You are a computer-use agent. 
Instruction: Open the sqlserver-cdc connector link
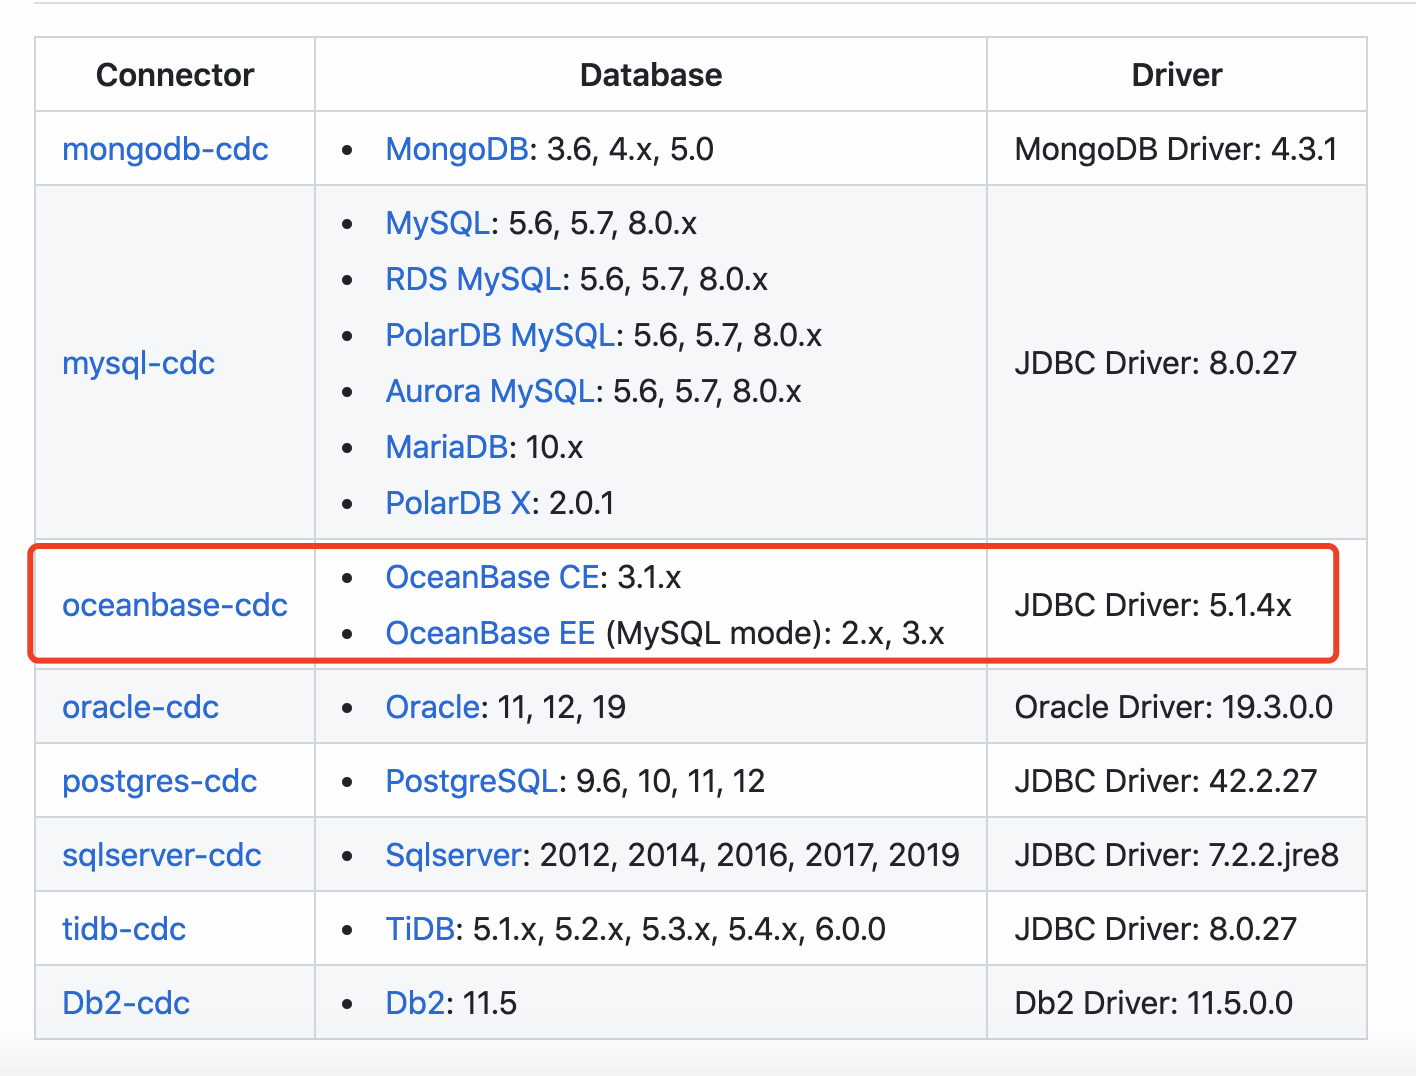161,855
